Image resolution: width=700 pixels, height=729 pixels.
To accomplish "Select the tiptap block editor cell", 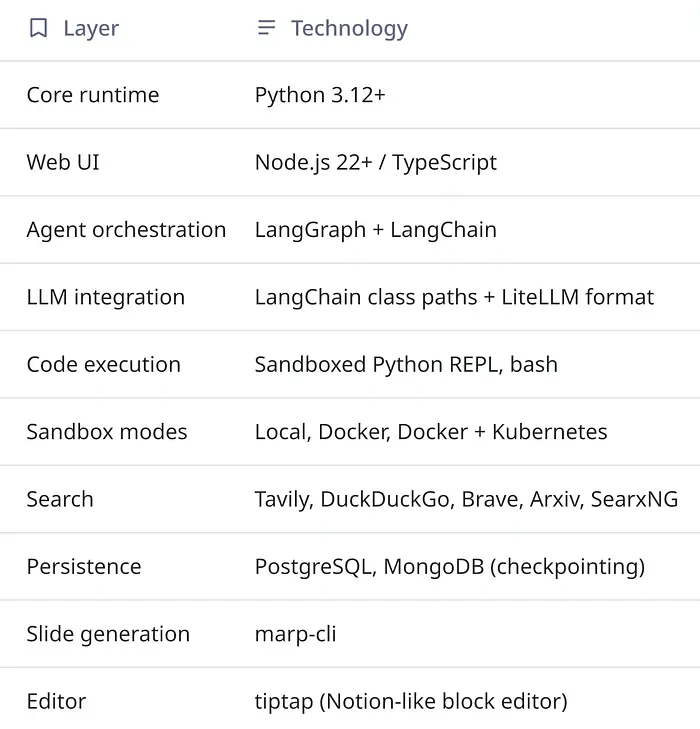I will [411, 701].
